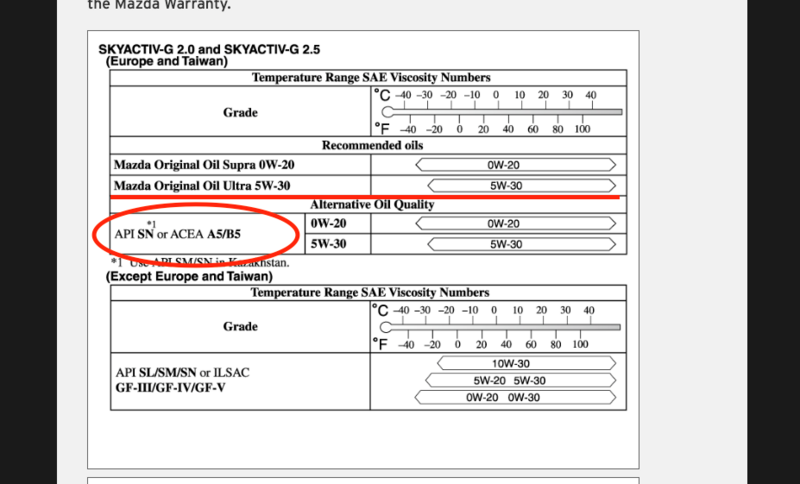Click the "API SL/SM/SN or ILSAC" grade cell
The width and height of the screenshot is (800, 484).
(x=182, y=373)
